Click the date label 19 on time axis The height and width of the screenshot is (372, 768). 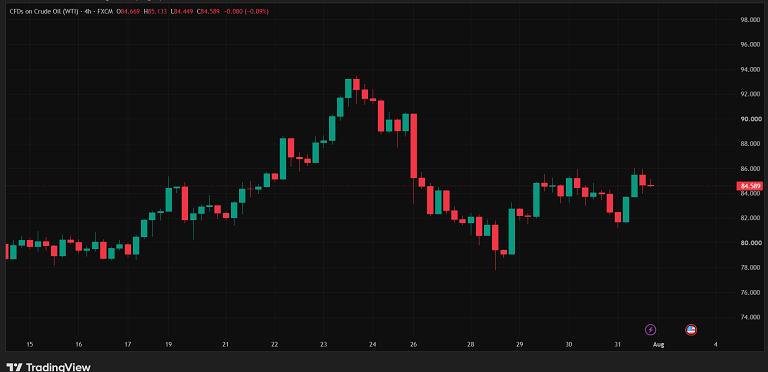(168, 345)
